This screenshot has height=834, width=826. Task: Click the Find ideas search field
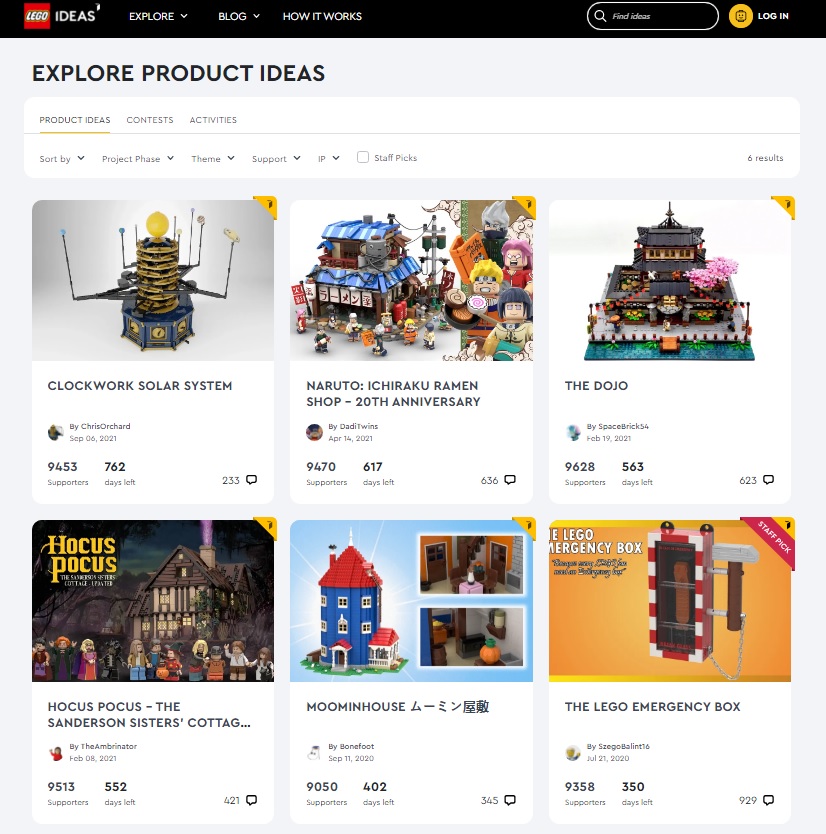pos(653,16)
